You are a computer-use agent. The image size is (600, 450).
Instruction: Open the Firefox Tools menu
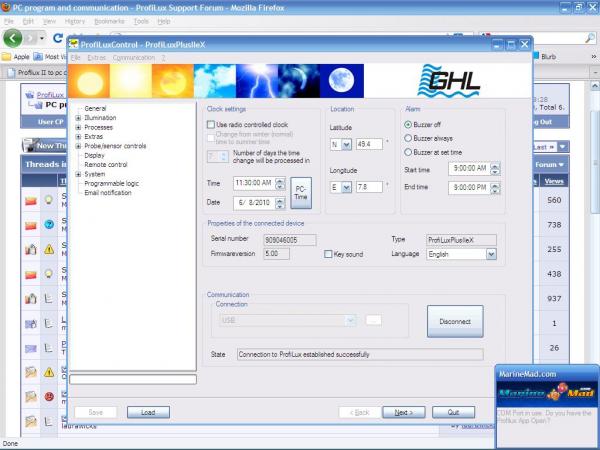pyautogui.click(x=141, y=21)
